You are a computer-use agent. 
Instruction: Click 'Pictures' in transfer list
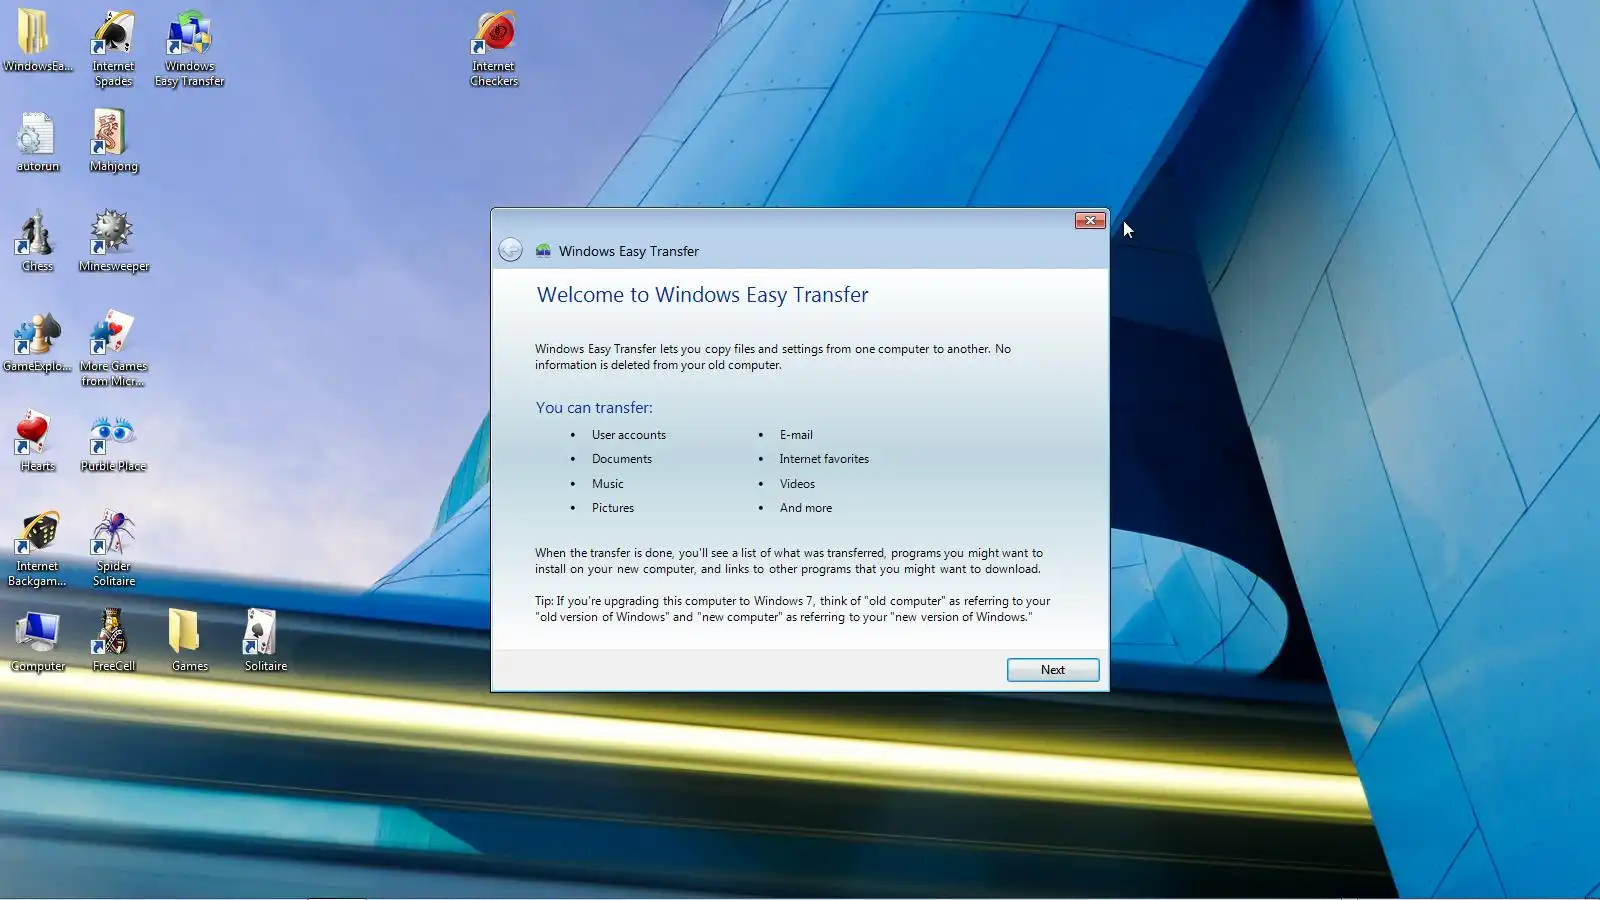(x=612, y=508)
